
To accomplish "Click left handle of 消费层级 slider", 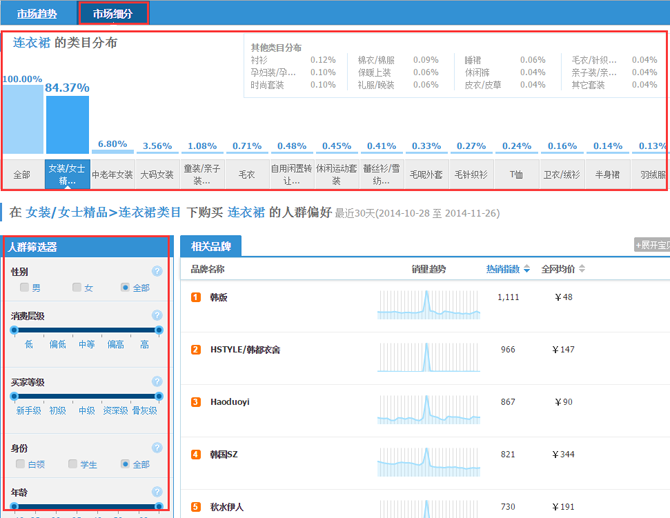I will coord(12,329).
